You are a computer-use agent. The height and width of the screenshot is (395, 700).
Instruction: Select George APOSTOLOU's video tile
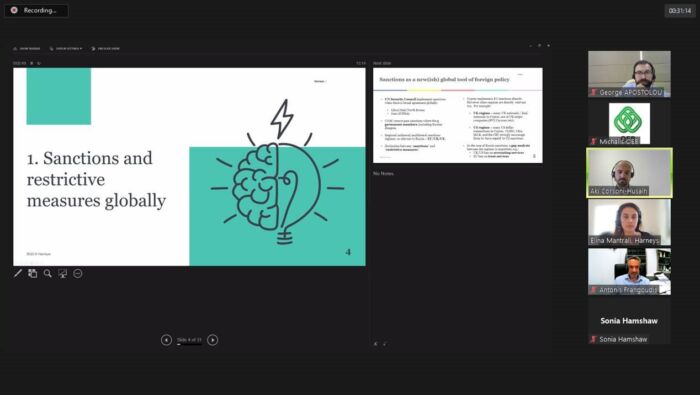629,74
